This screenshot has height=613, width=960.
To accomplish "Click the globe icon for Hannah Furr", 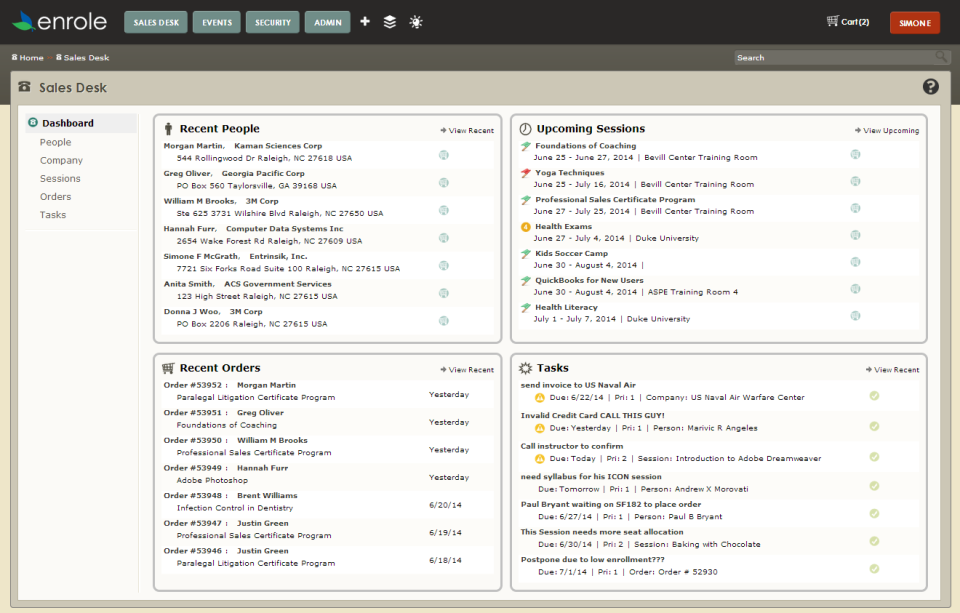I will [x=444, y=238].
